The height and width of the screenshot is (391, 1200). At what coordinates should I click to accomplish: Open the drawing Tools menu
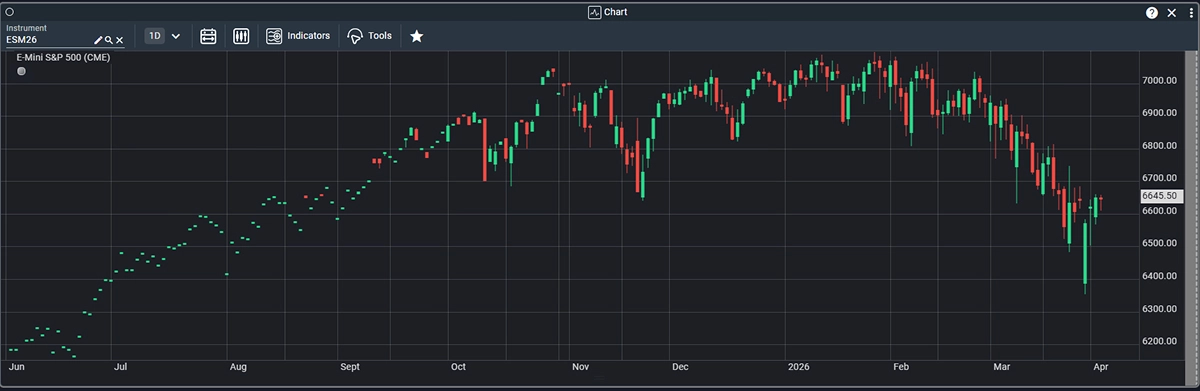coord(369,36)
